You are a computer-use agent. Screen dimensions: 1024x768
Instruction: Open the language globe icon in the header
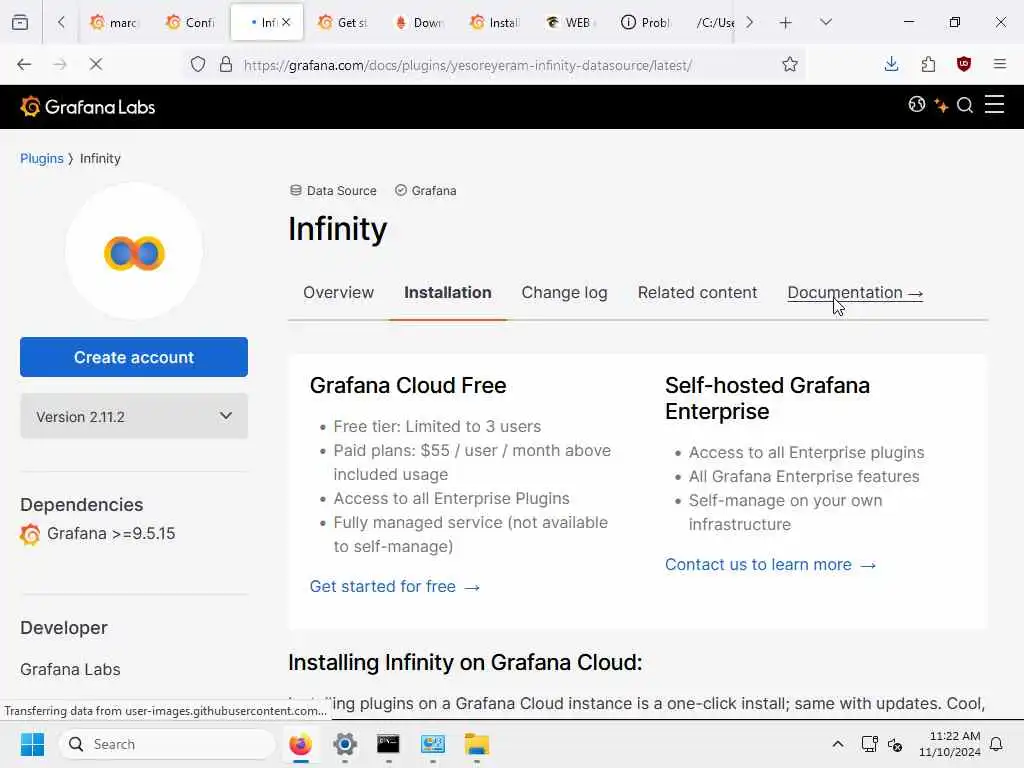(x=916, y=104)
